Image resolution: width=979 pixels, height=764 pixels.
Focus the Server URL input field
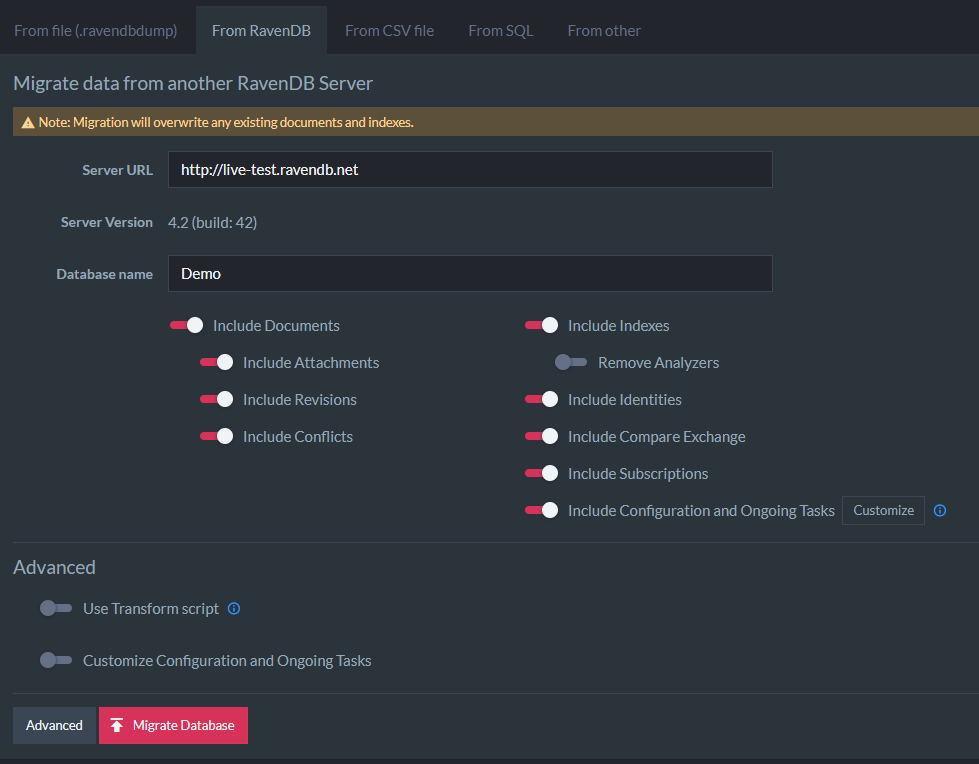pos(470,169)
